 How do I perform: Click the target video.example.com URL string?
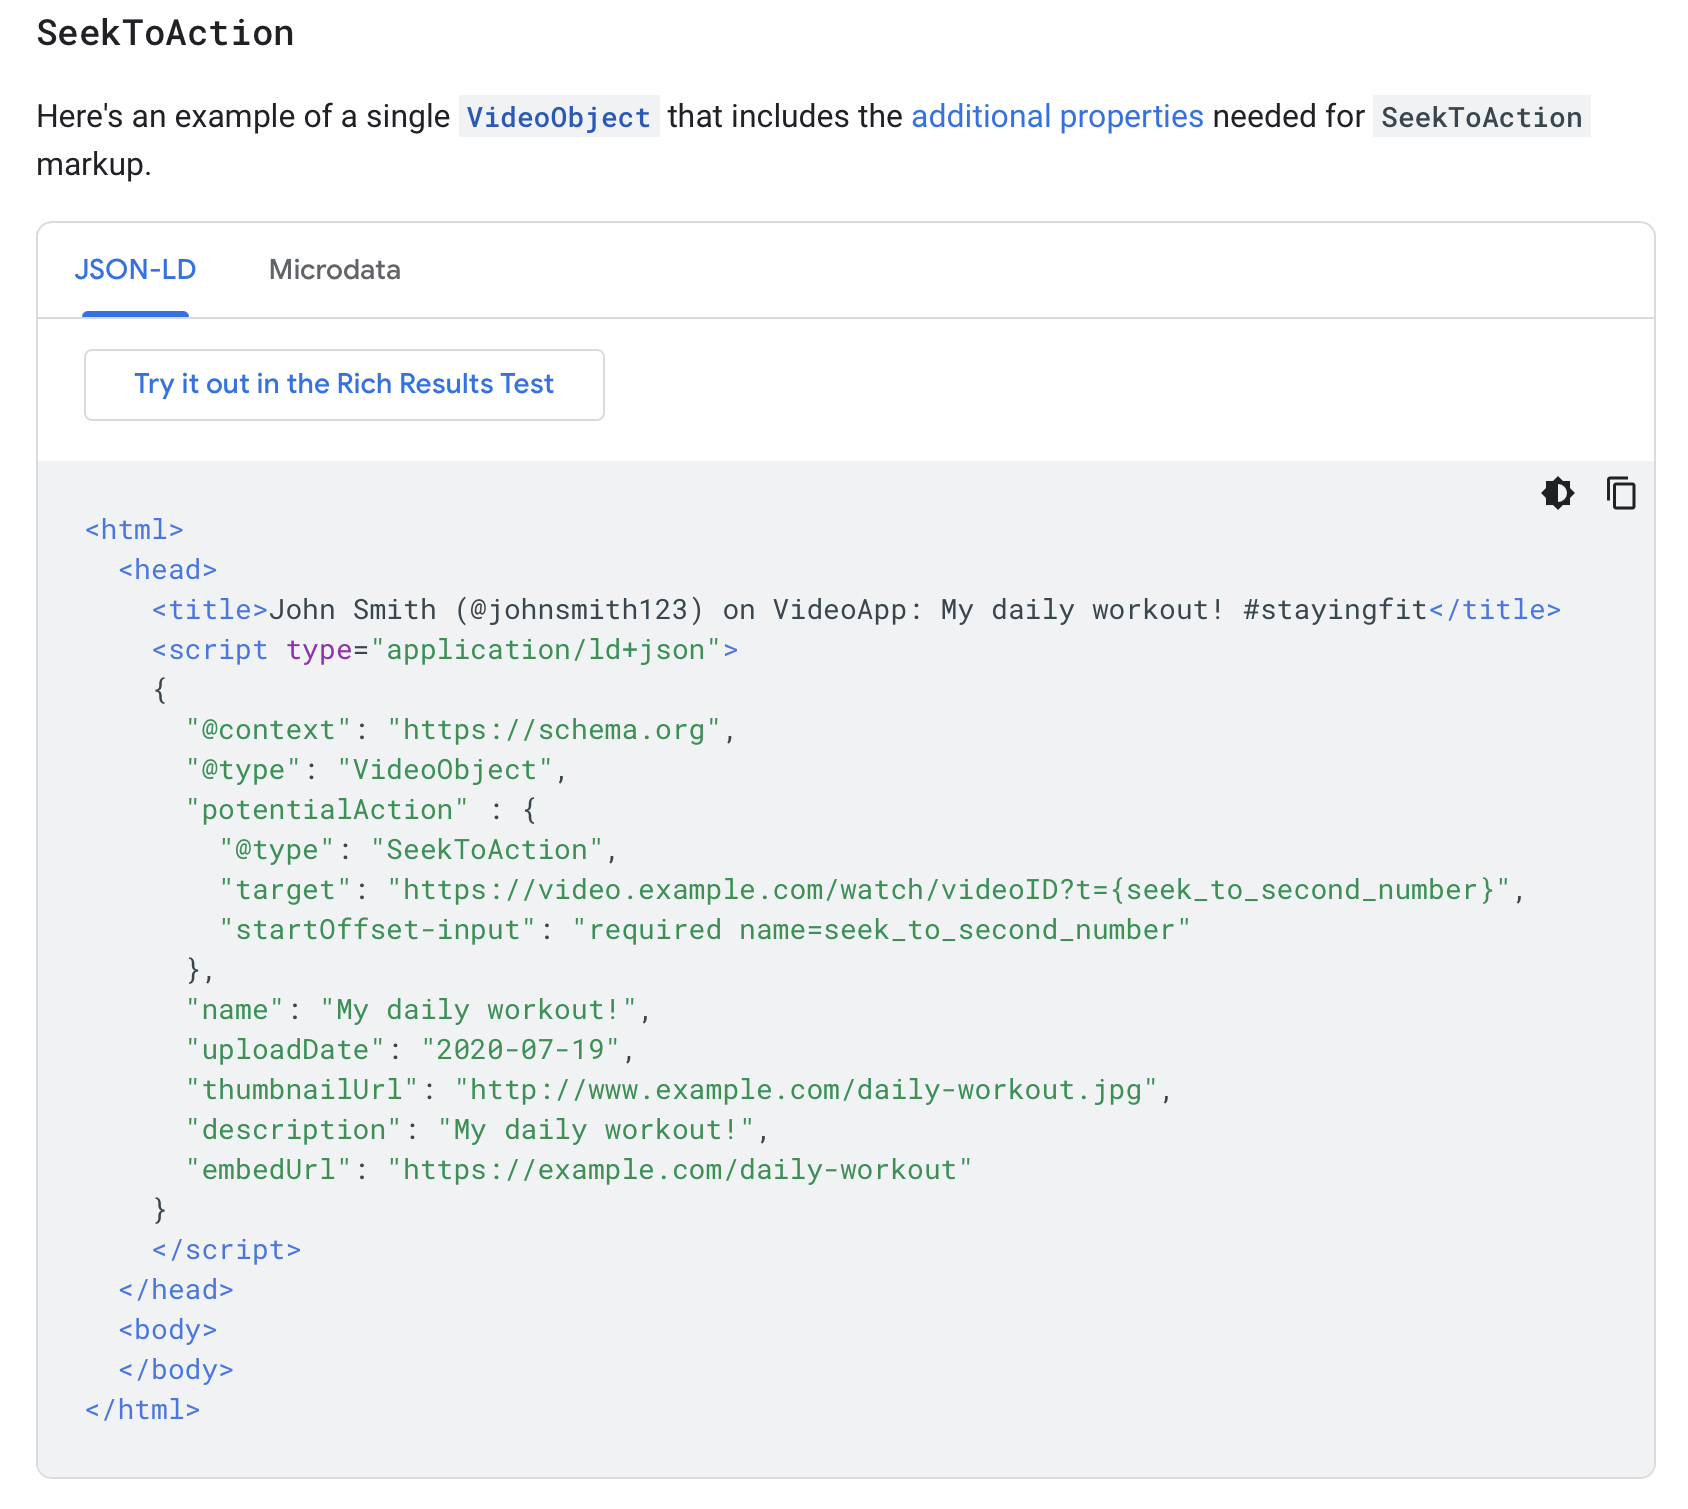(948, 890)
